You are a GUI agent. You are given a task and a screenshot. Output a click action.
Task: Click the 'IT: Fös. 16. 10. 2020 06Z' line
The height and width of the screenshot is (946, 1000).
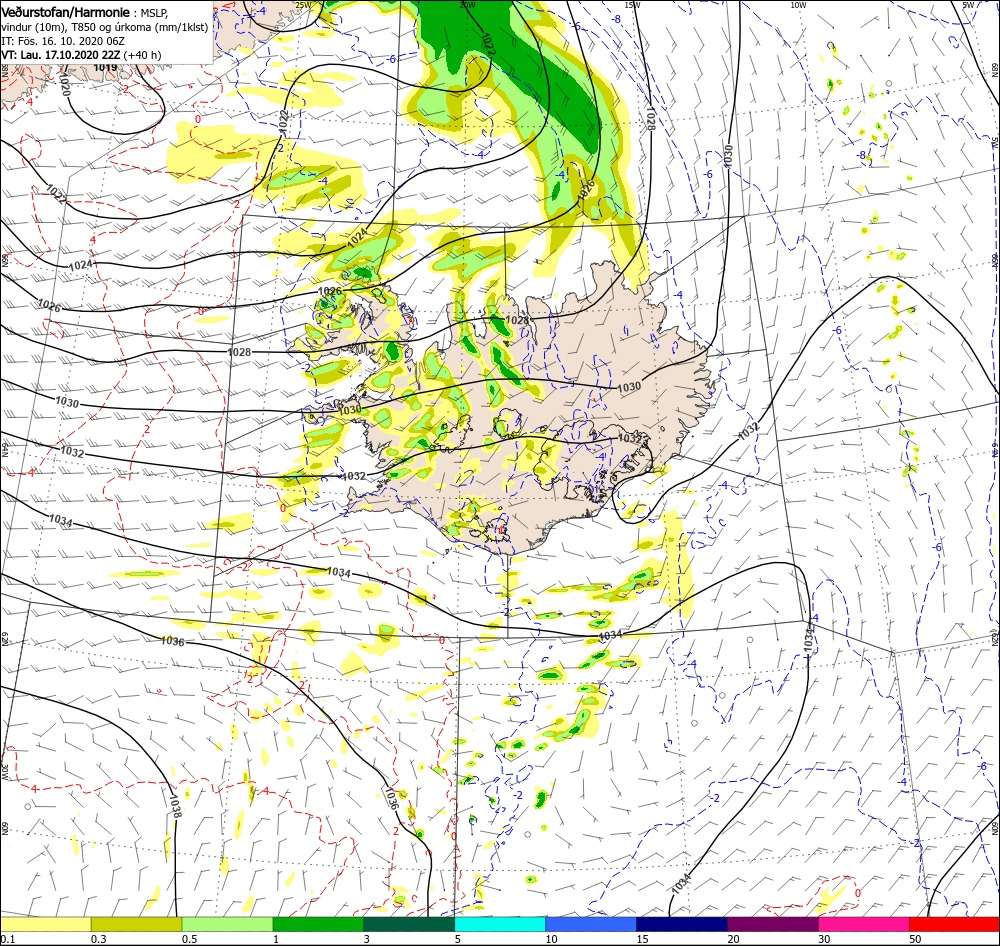click(63, 41)
